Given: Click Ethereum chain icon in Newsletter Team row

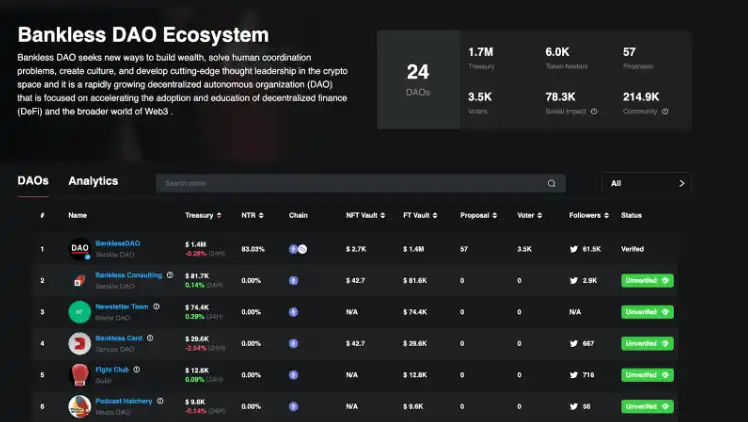Looking at the screenshot, I should (293, 312).
